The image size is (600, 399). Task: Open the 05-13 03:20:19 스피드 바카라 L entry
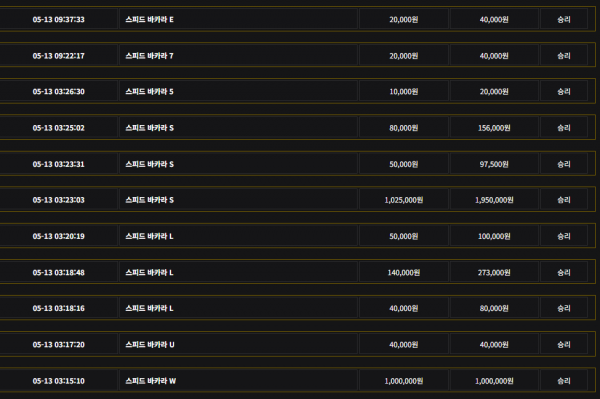(298, 236)
